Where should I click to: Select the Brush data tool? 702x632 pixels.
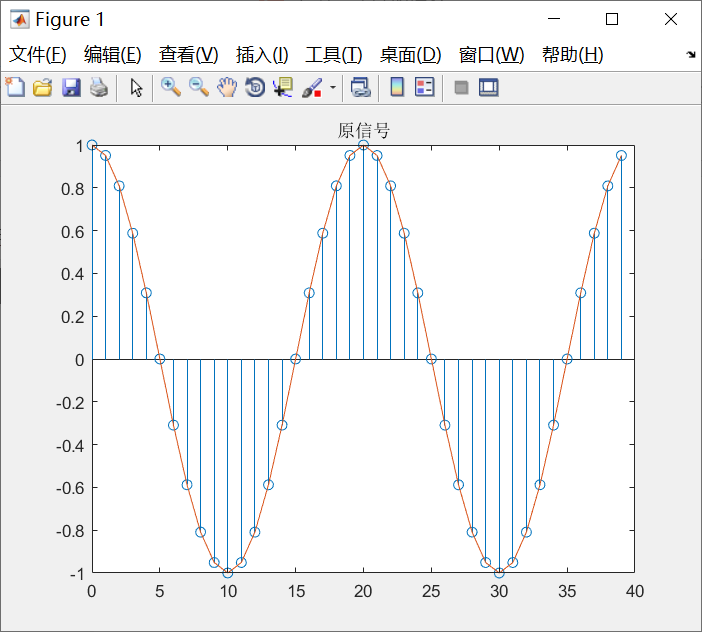312,87
